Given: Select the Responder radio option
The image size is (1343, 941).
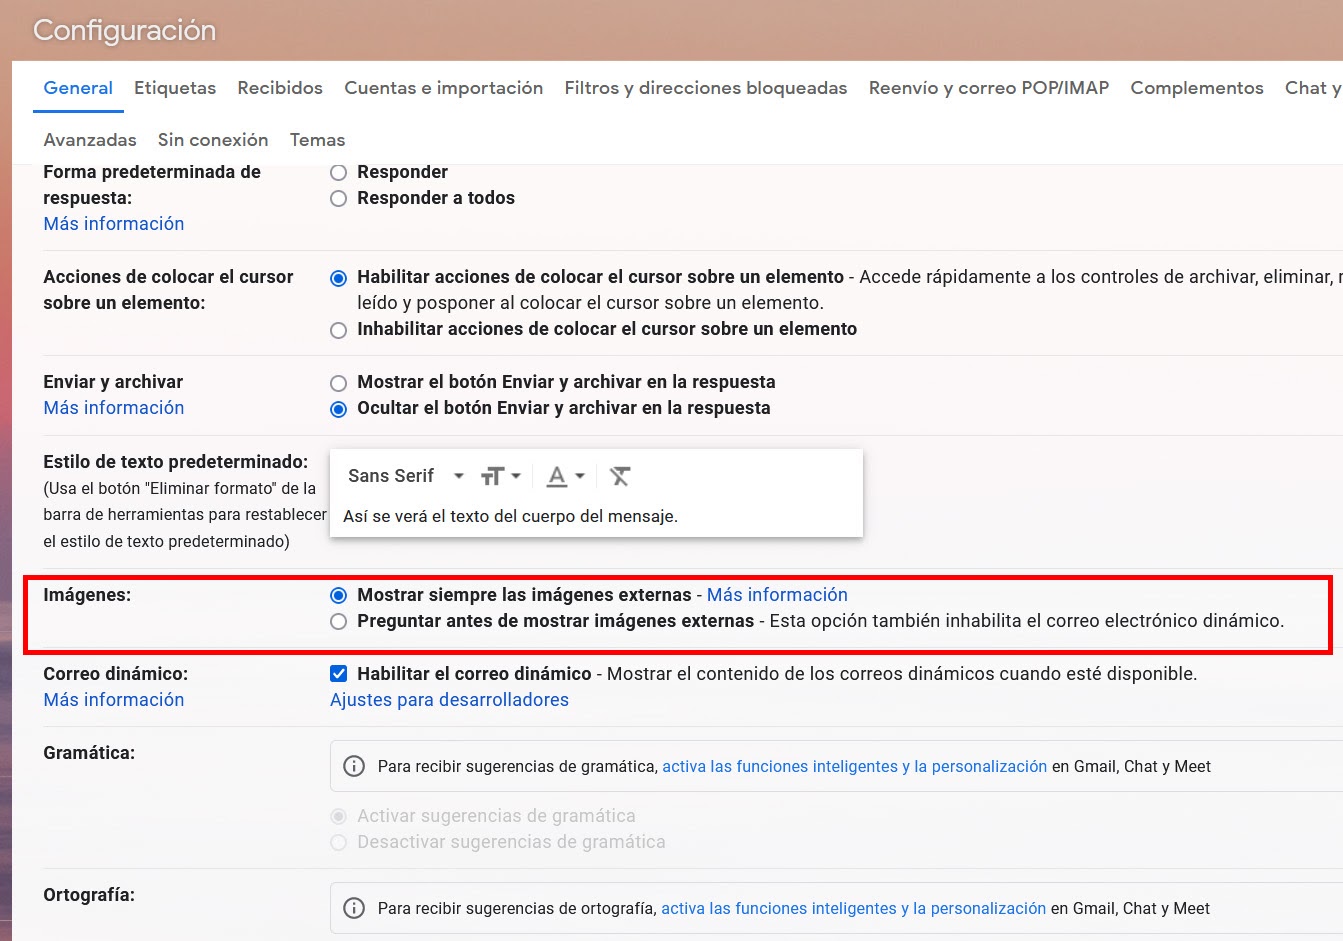Looking at the screenshot, I should click(339, 173).
